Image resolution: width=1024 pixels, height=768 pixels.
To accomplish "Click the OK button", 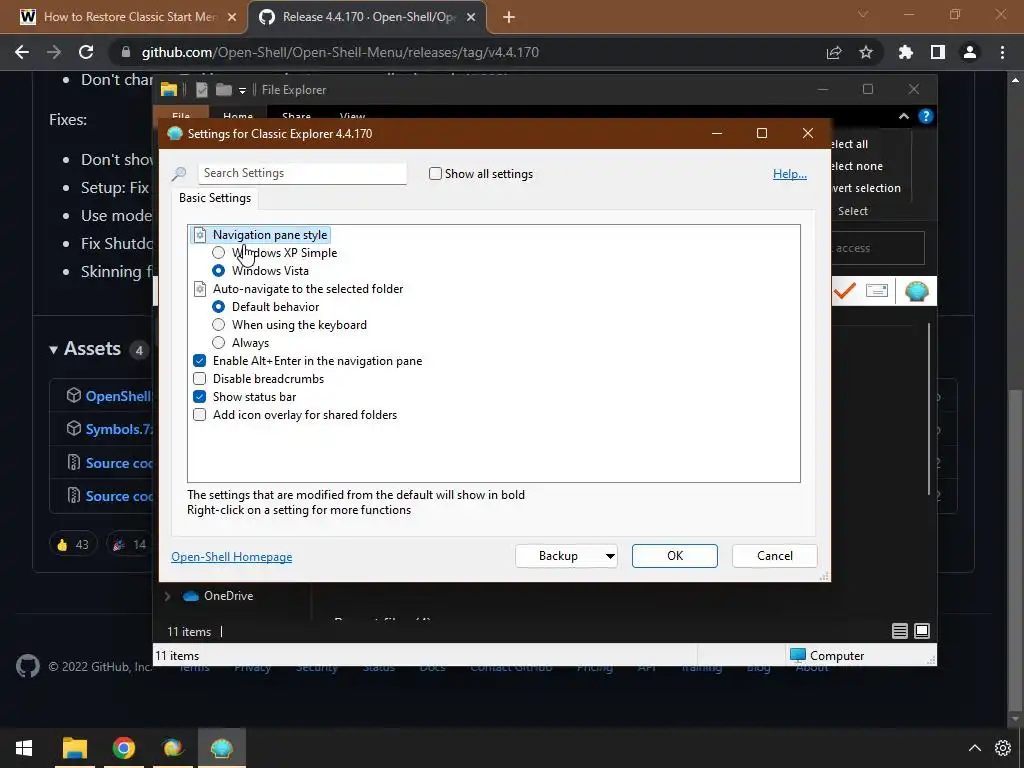I will coord(675,556).
